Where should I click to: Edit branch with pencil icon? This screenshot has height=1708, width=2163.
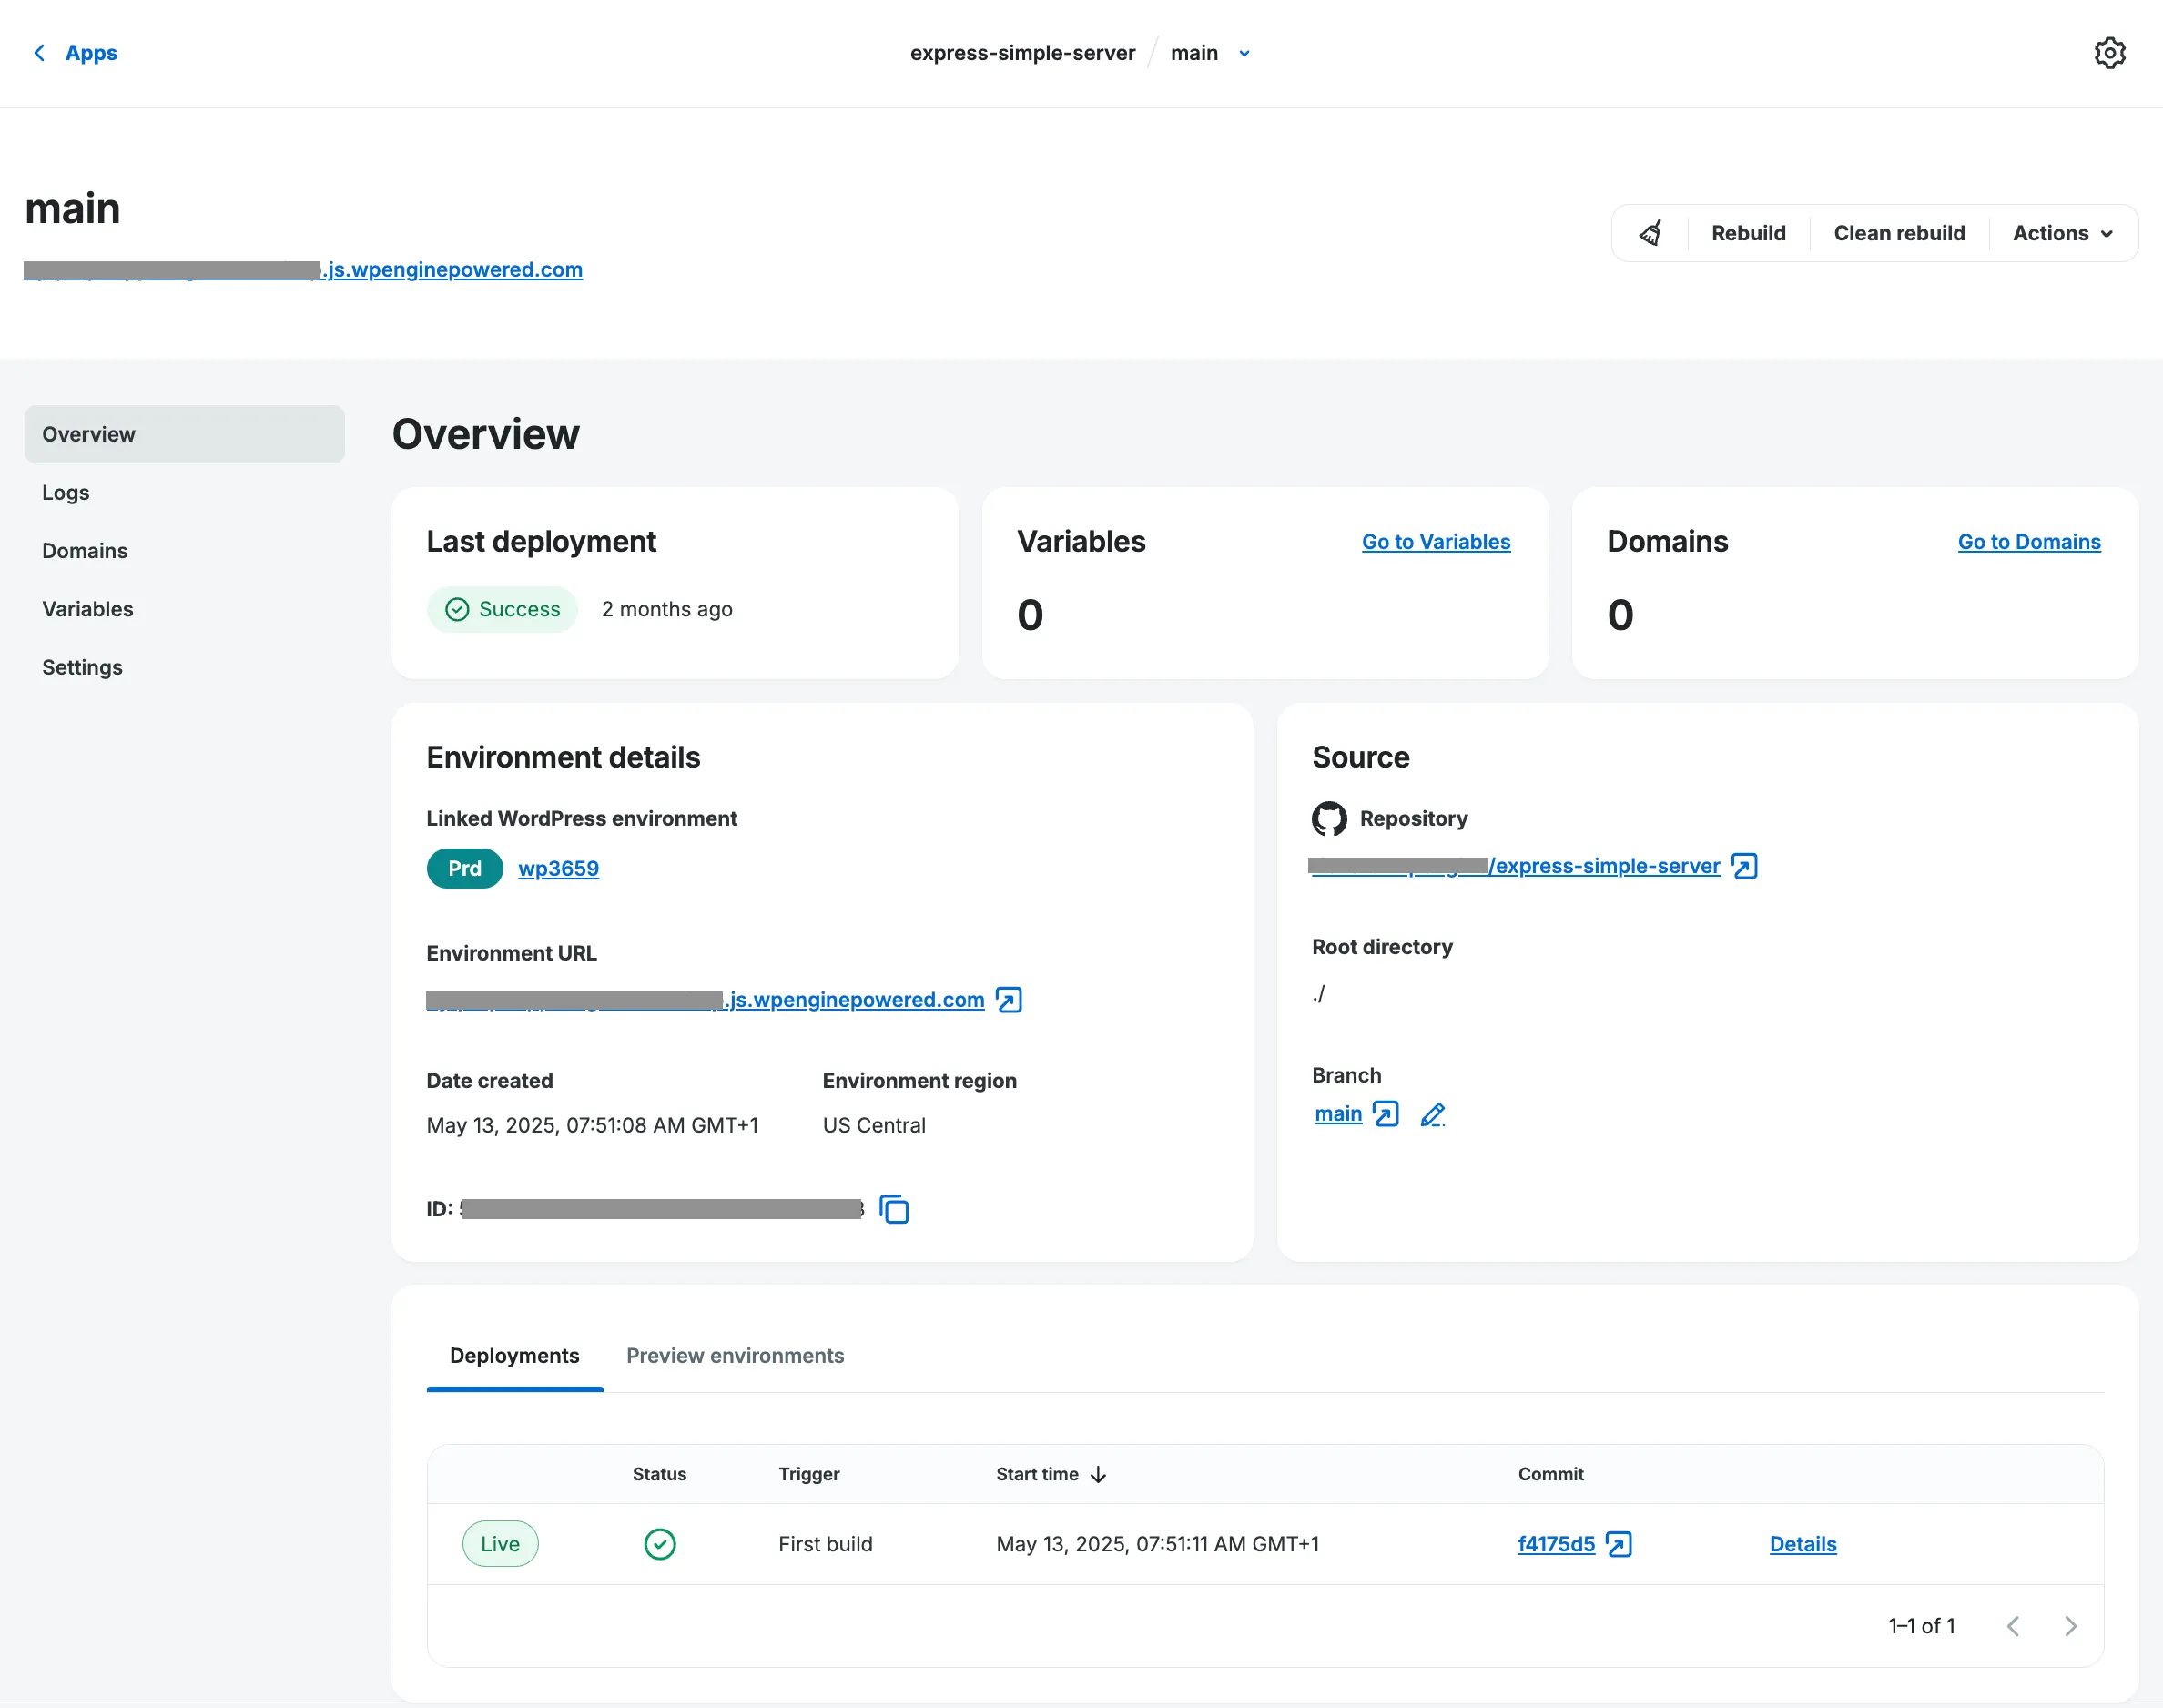click(x=1432, y=1114)
